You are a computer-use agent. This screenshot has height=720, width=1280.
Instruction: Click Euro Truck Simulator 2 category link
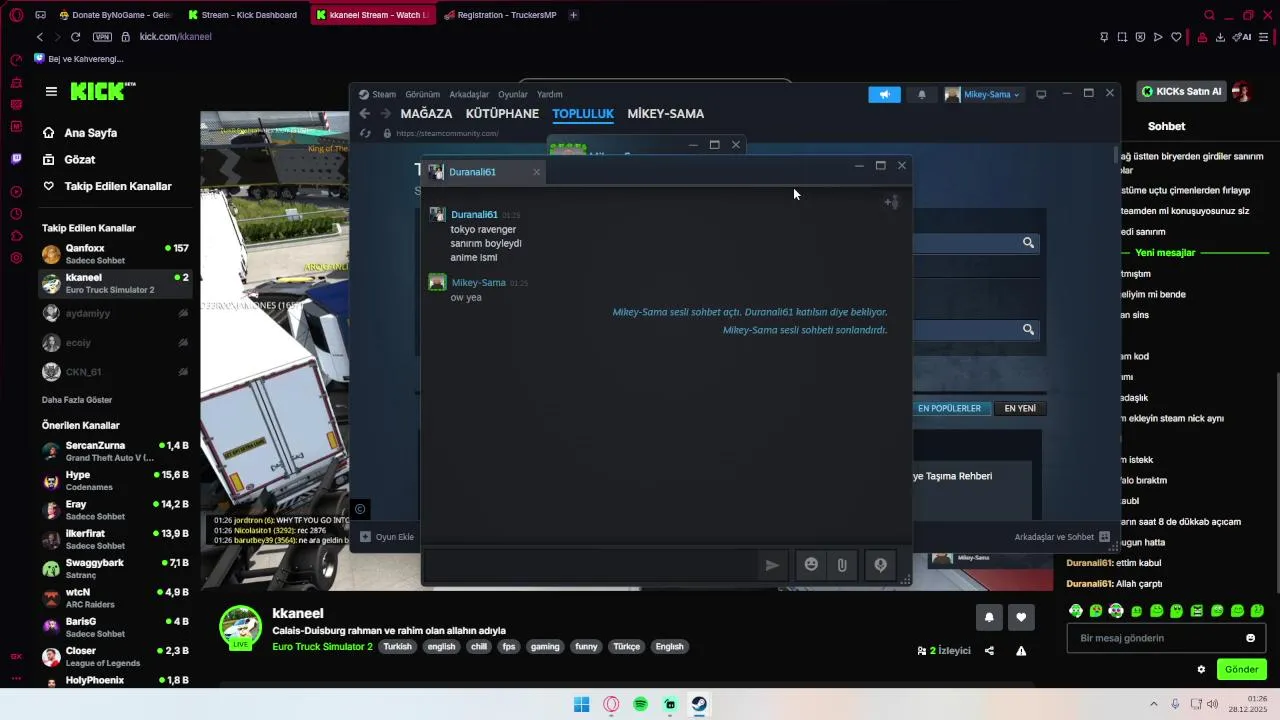(322, 647)
